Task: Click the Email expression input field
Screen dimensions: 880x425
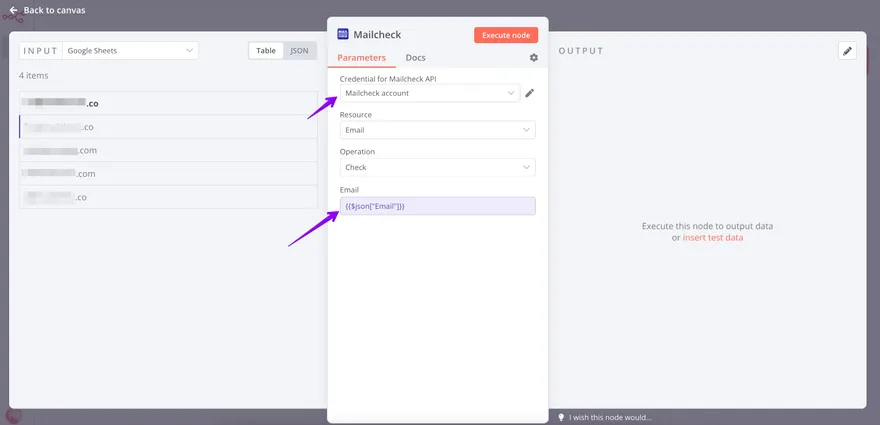Action: (x=438, y=206)
